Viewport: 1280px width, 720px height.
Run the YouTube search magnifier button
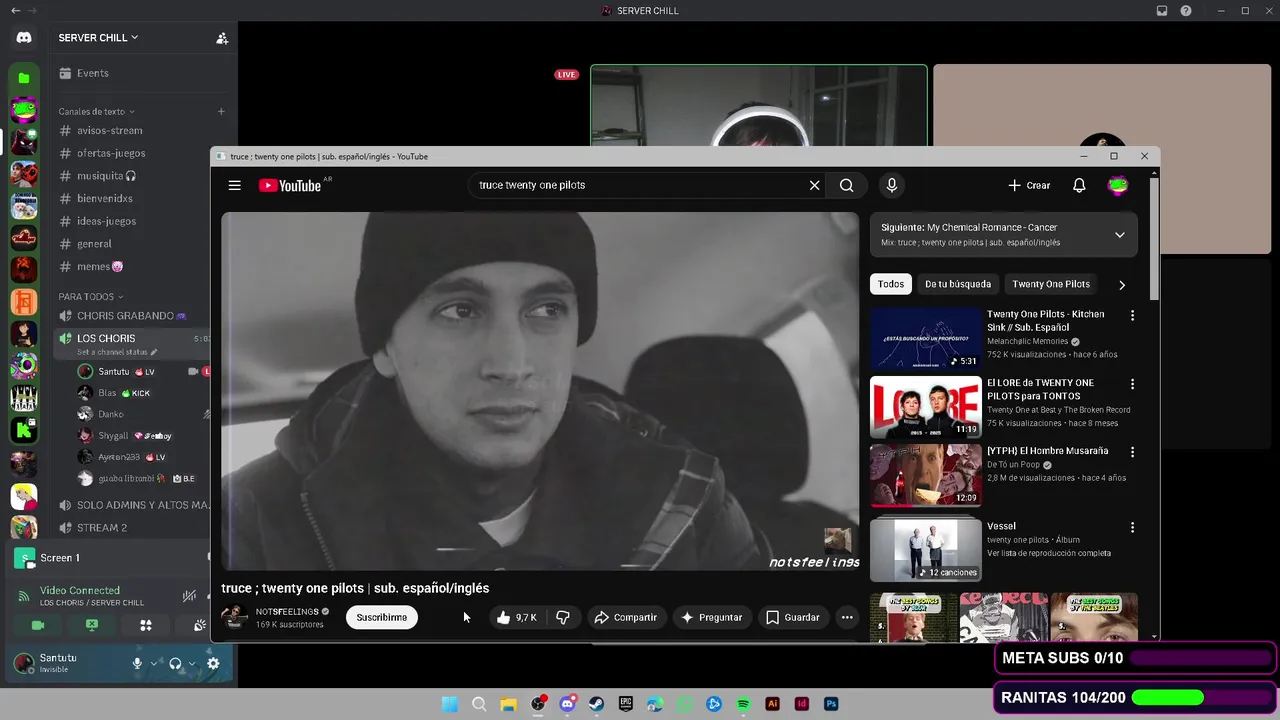tap(847, 185)
